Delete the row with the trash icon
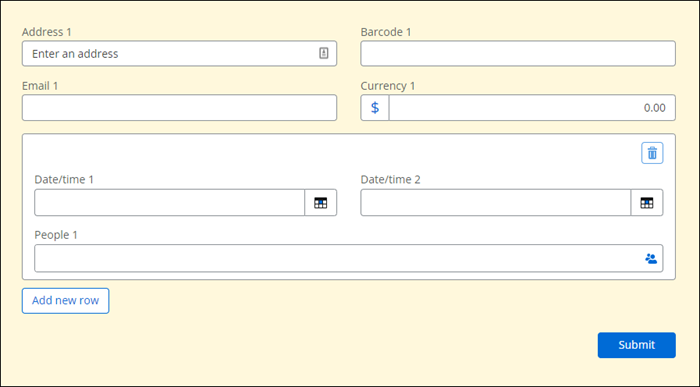The image size is (700, 387). (x=652, y=153)
